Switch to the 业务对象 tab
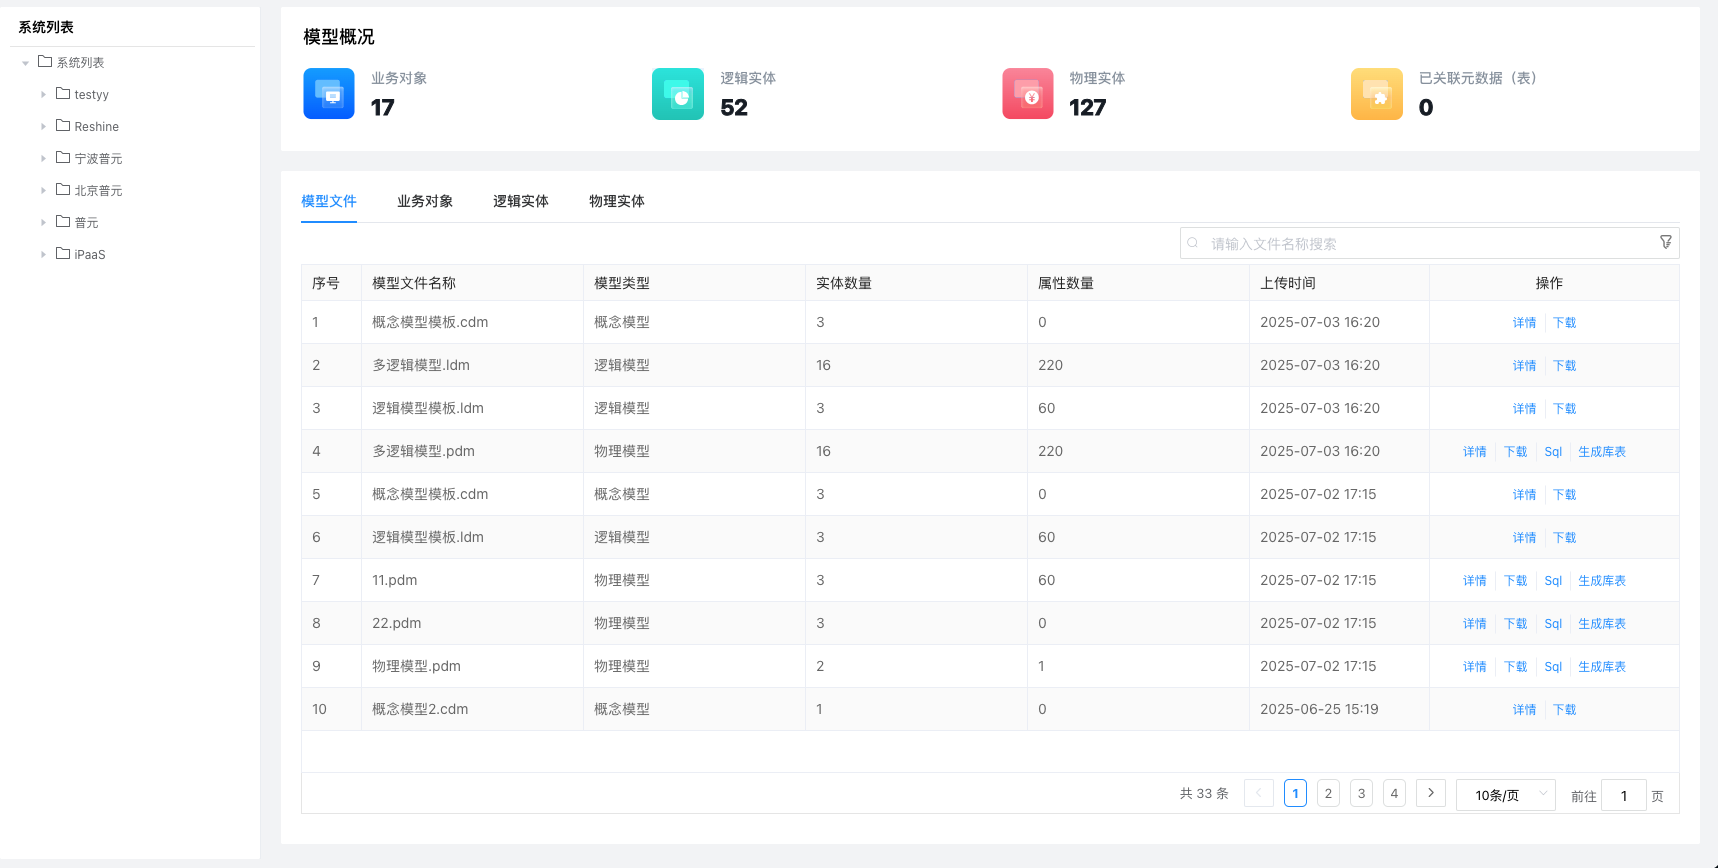The height and width of the screenshot is (868, 1718). click(425, 201)
